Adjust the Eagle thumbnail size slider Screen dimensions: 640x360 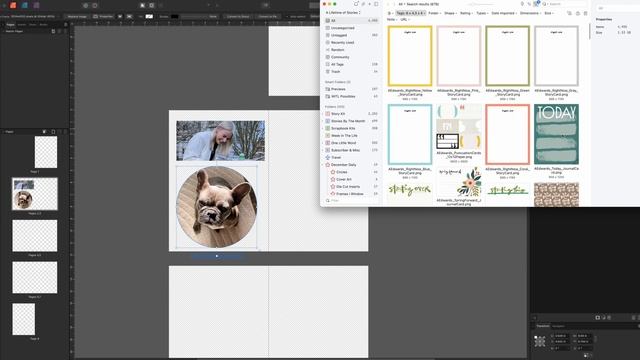482,4
